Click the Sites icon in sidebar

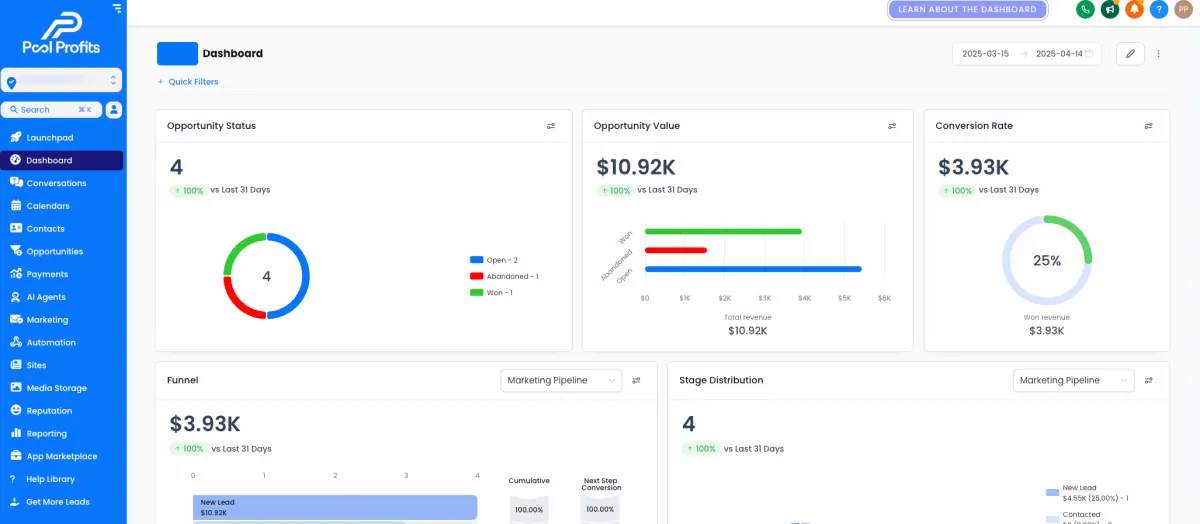click(x=16, y=365)
